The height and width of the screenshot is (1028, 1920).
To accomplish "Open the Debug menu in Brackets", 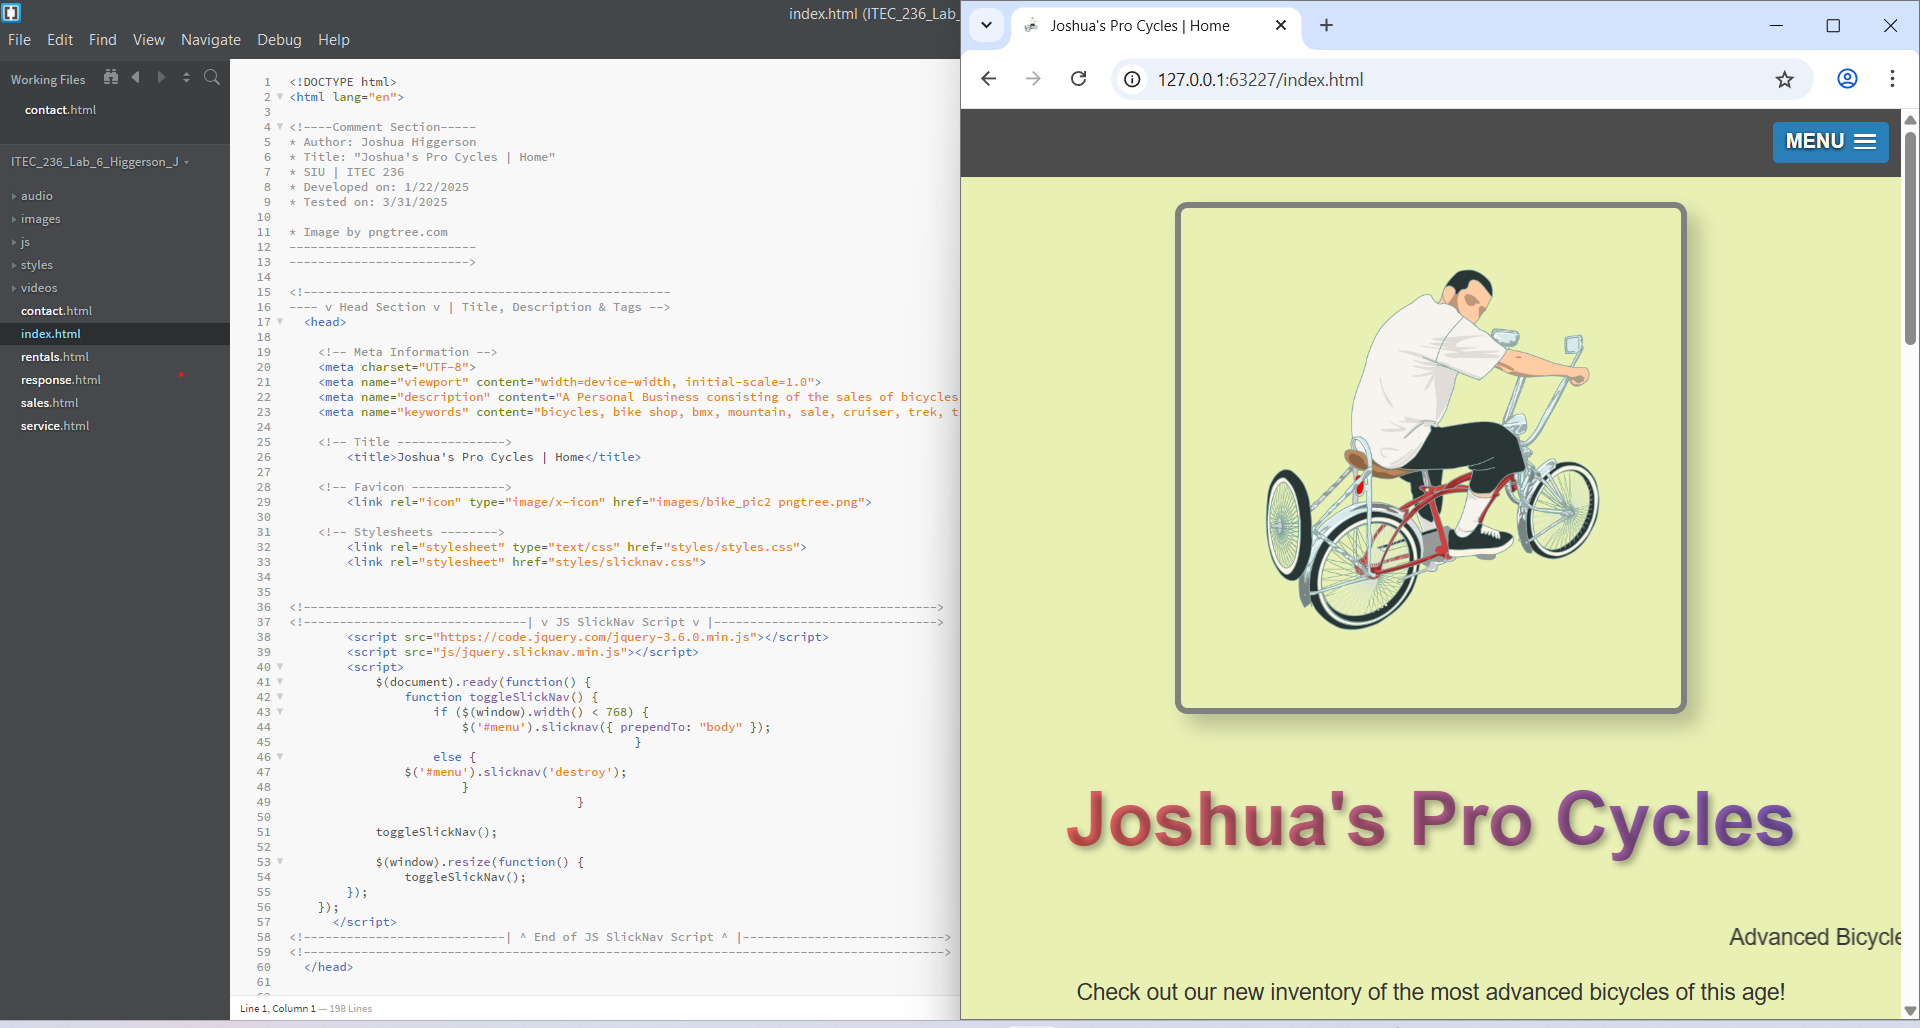I will coord(279,40).
